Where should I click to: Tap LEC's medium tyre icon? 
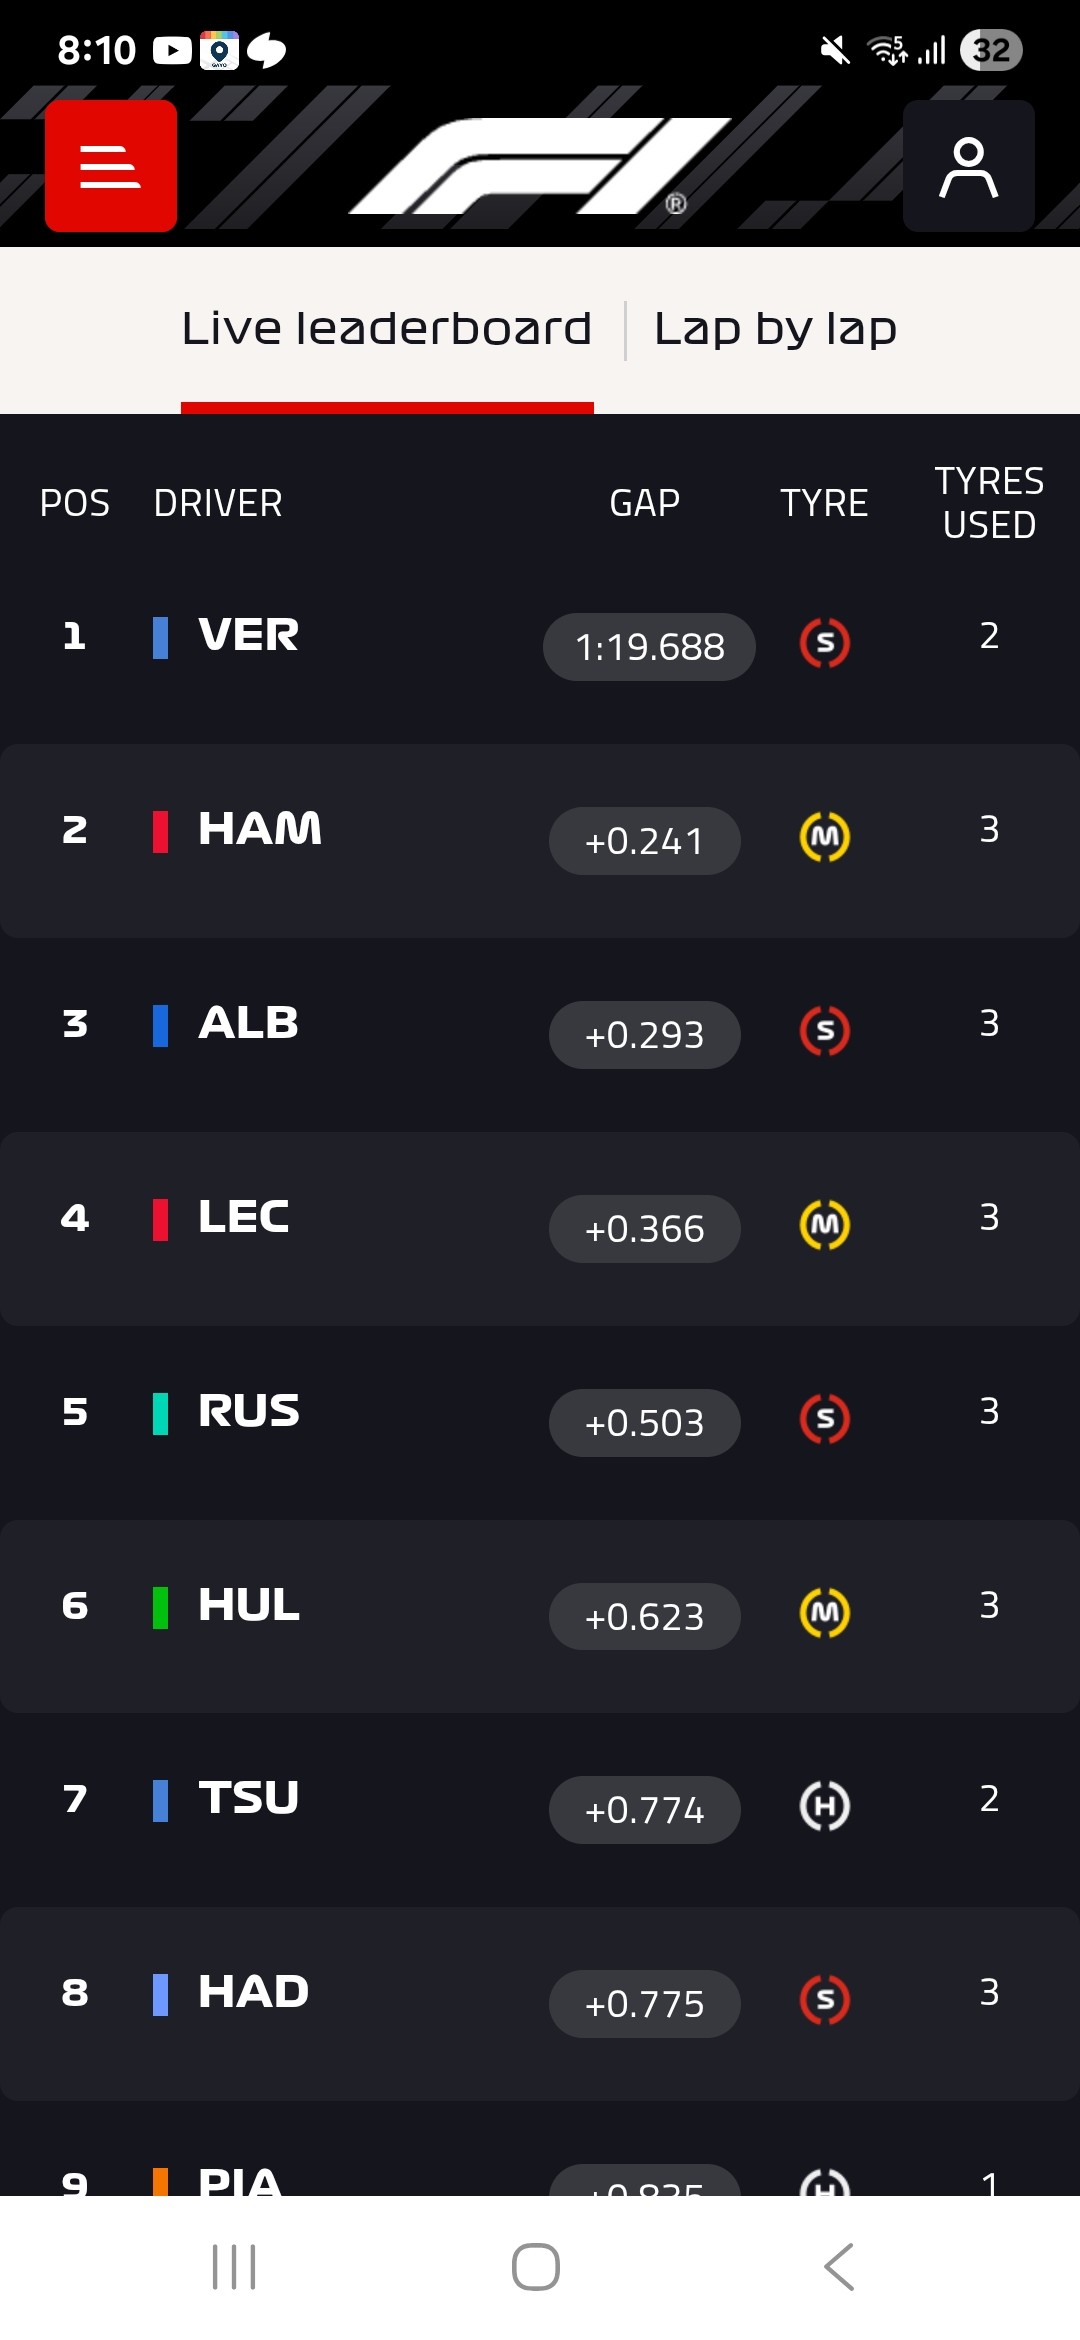pos(825,1225)
